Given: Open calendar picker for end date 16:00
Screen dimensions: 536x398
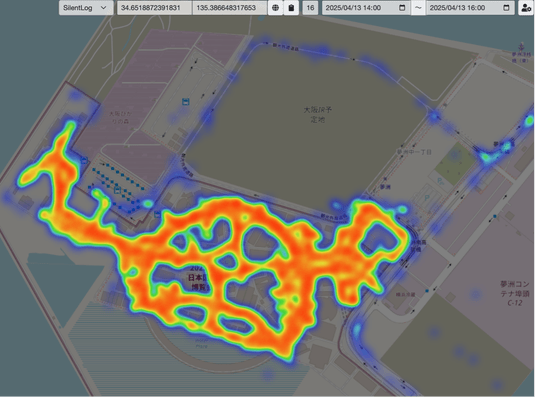Looking at the screenshot, I should click(506, 8).
